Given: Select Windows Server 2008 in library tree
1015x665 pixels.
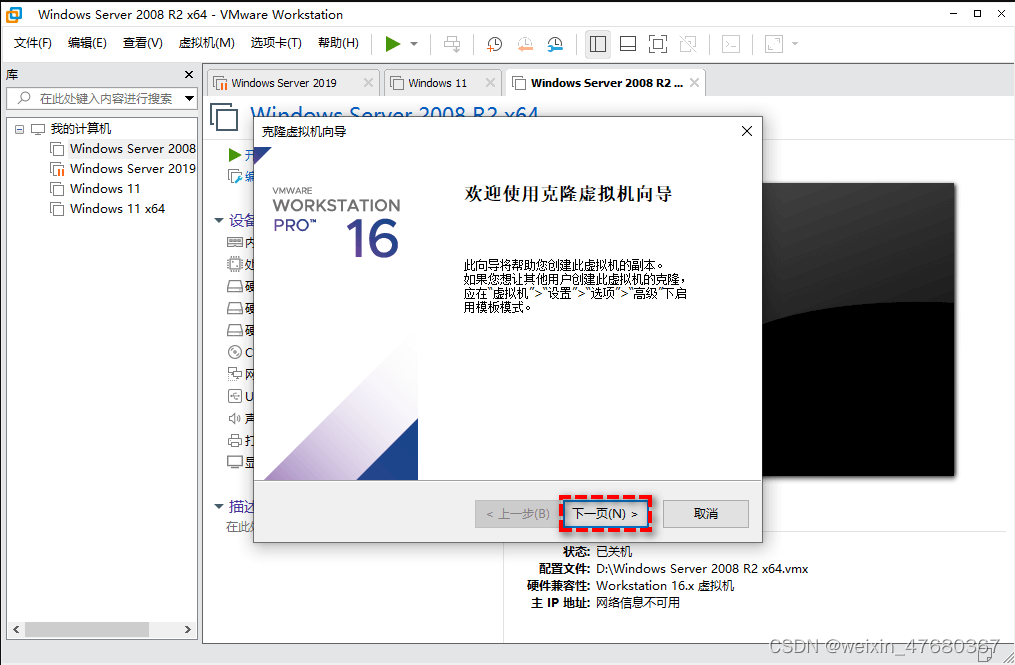Looking at the screenshot, I should (133, 149).
